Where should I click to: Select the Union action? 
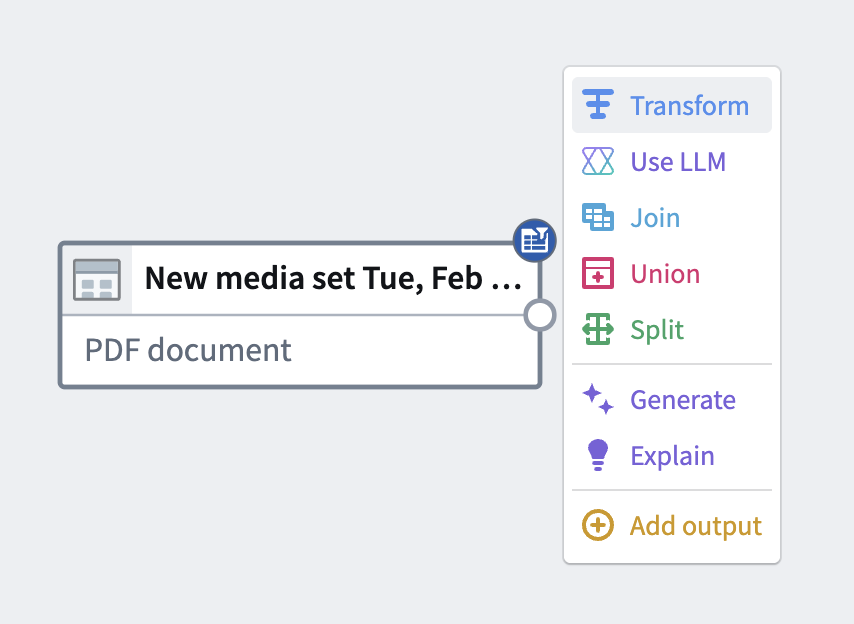pyautogui.click(x=665, y=273)
